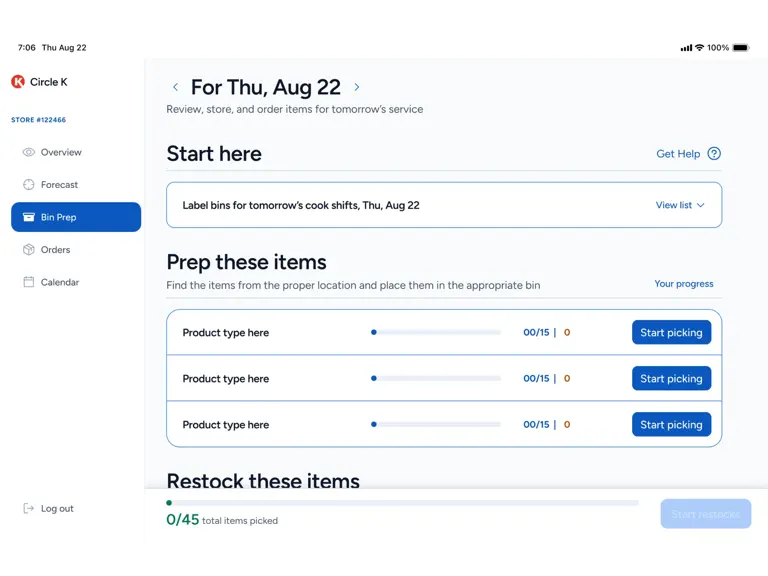Start picking the second product type

[672, 379]
